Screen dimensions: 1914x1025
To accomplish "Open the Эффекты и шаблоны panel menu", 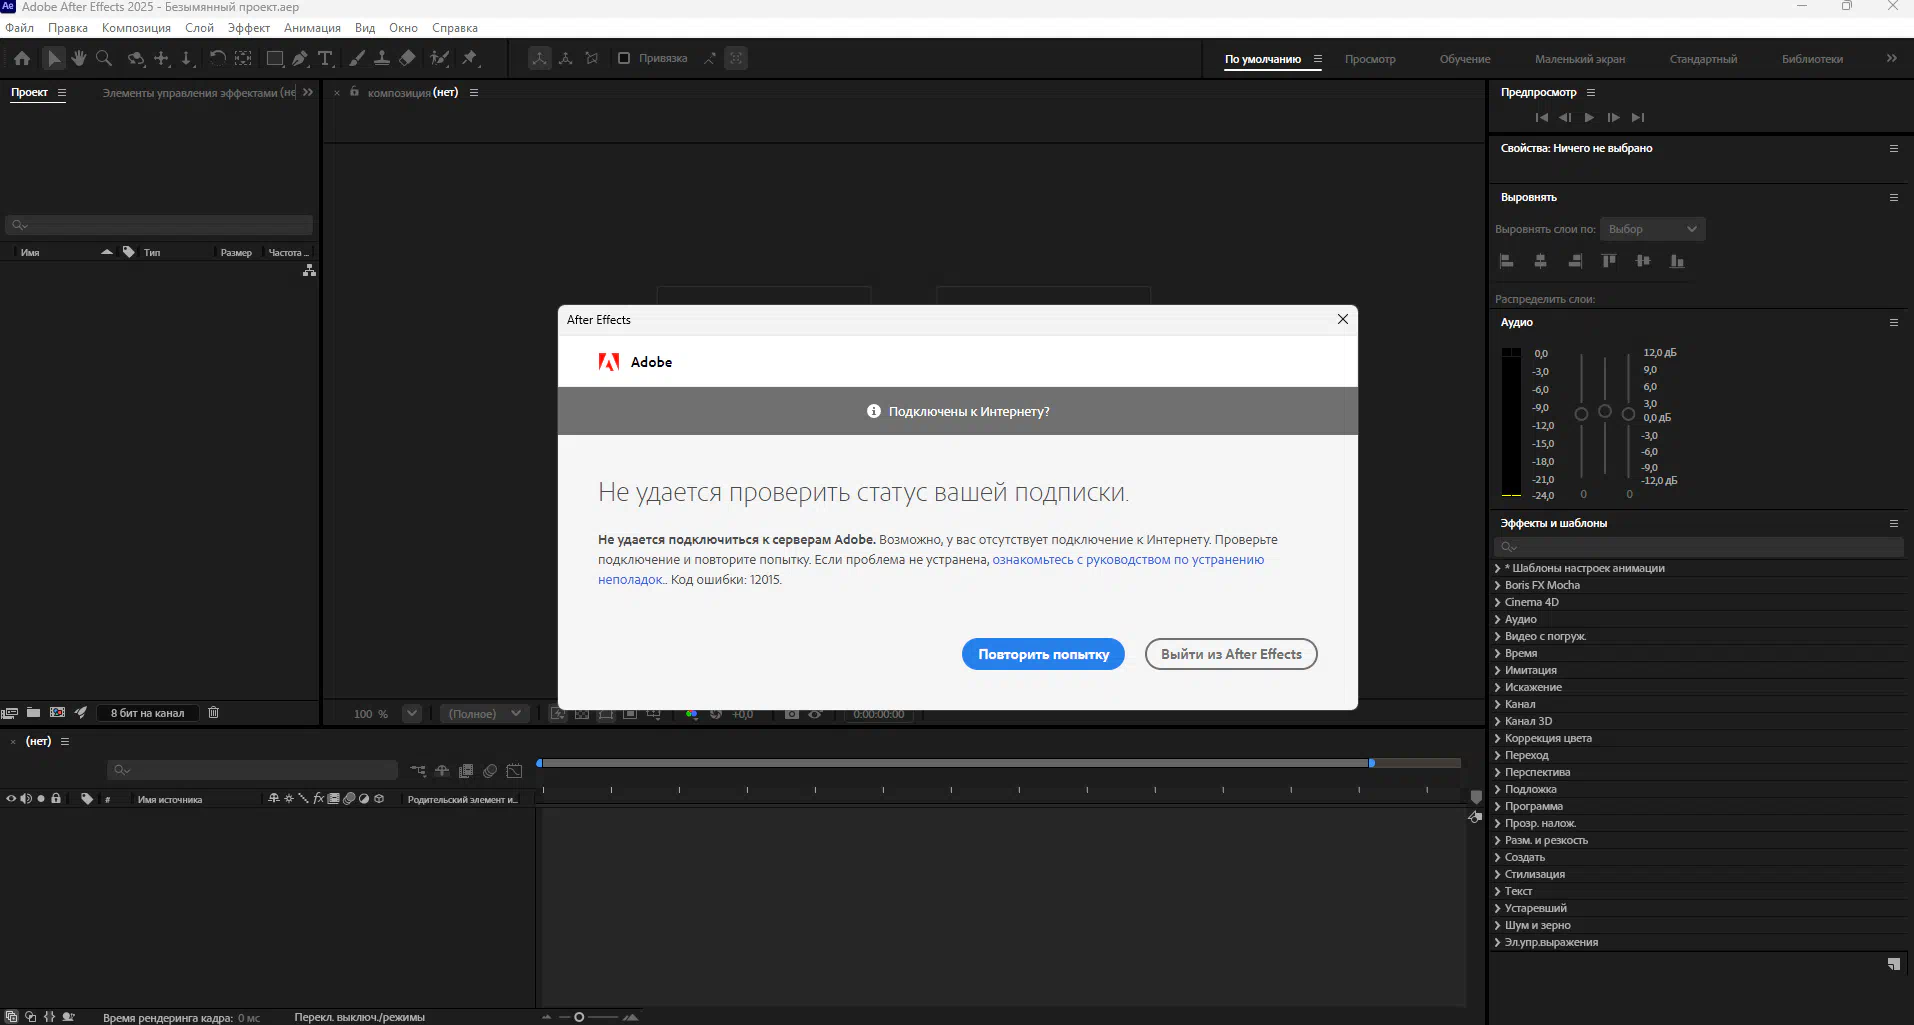I will tap(1893, 523).
